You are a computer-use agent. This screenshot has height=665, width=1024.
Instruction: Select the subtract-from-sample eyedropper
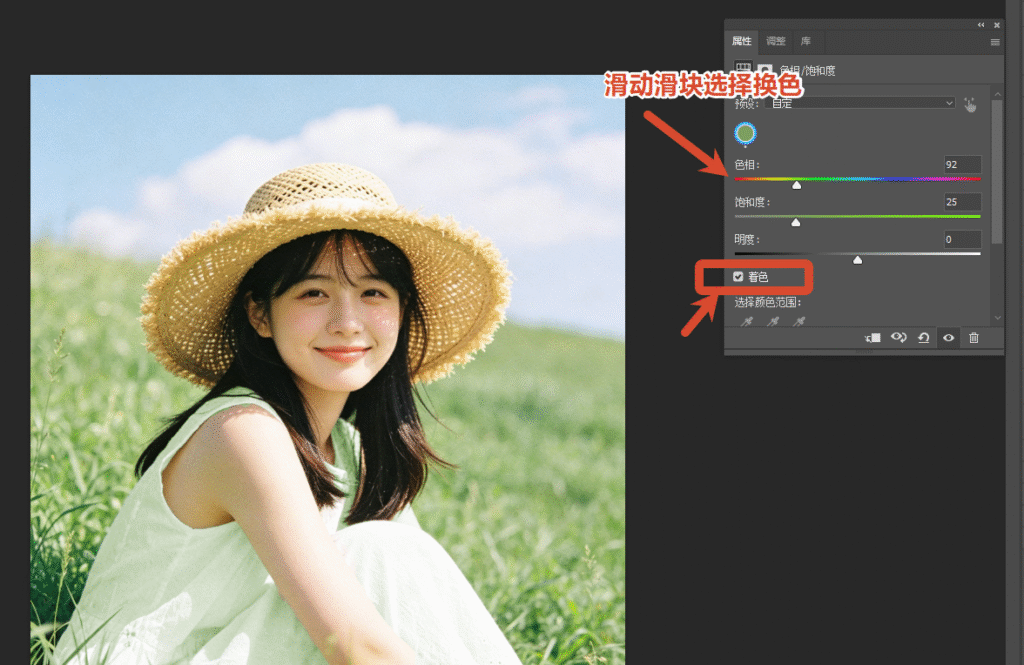point(799,321)
